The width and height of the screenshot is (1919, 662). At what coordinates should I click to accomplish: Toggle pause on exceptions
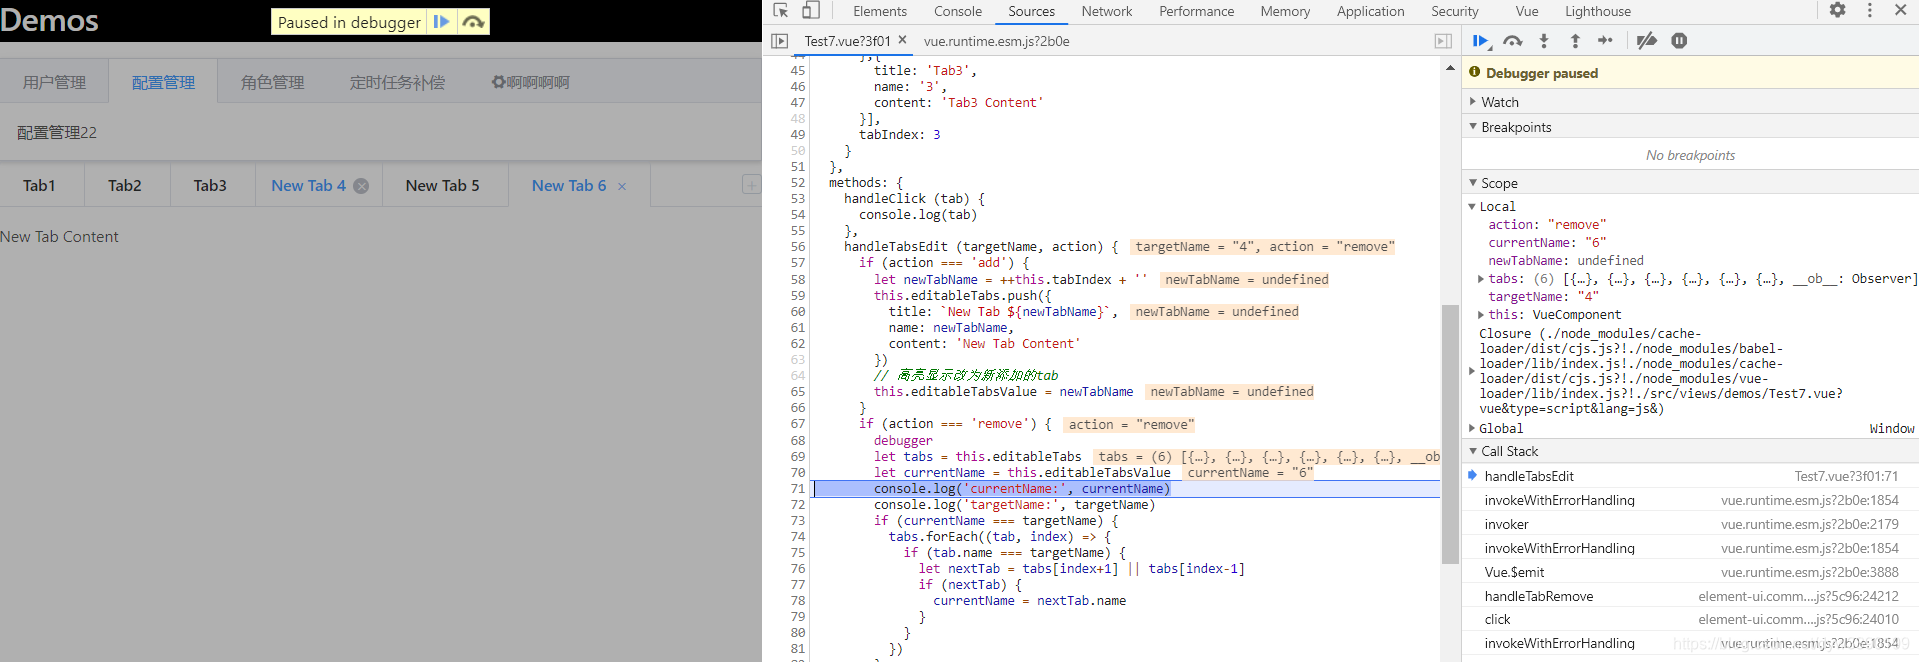pos(1679,41)
